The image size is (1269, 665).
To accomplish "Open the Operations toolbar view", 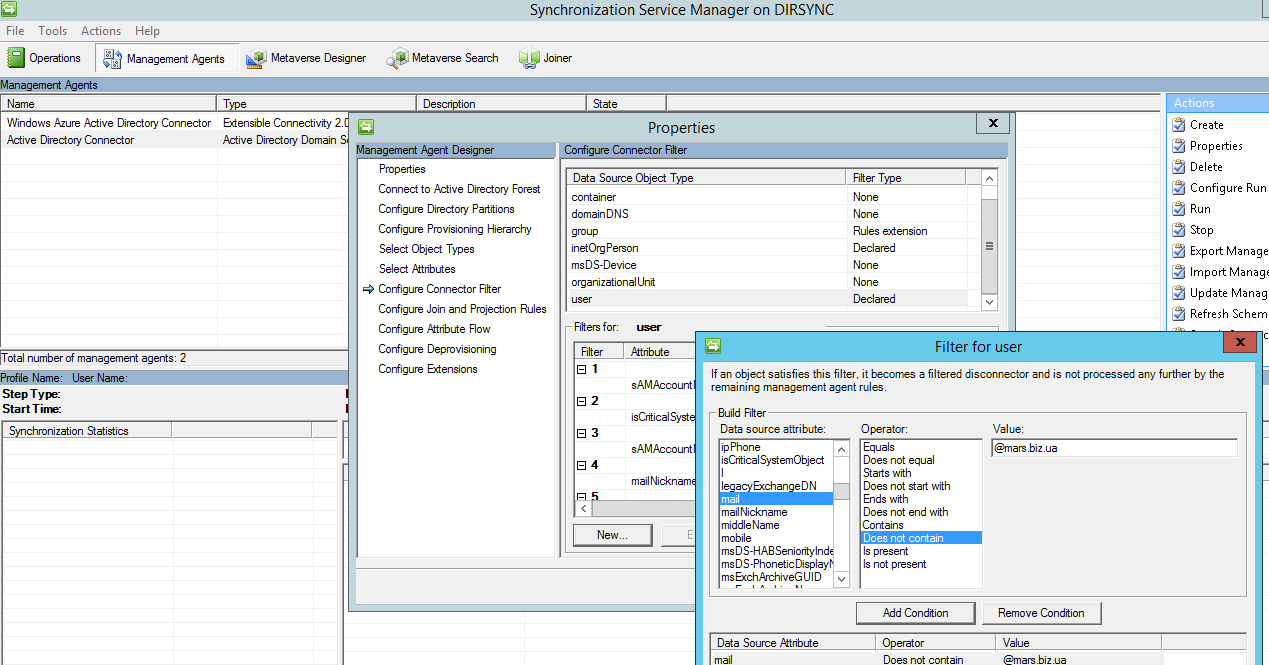I will 44,58.
